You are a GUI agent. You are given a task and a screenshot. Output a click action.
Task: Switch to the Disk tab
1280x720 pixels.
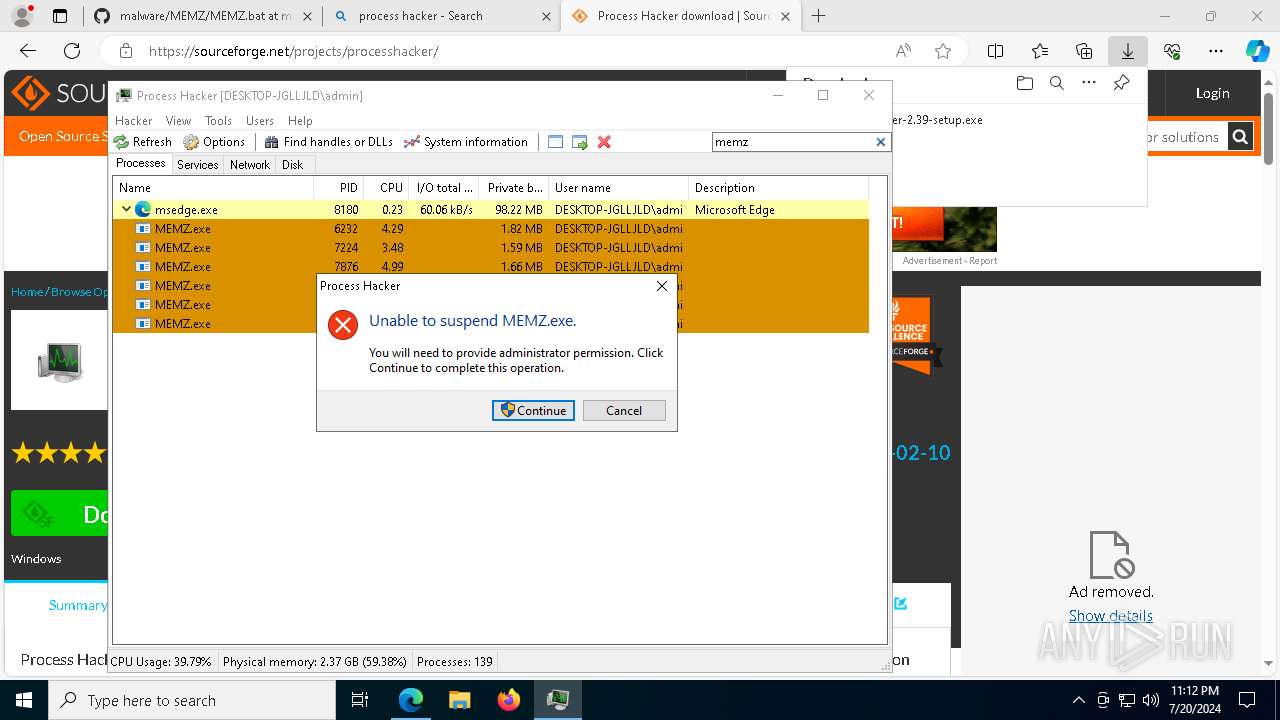[x=292, y=165]
